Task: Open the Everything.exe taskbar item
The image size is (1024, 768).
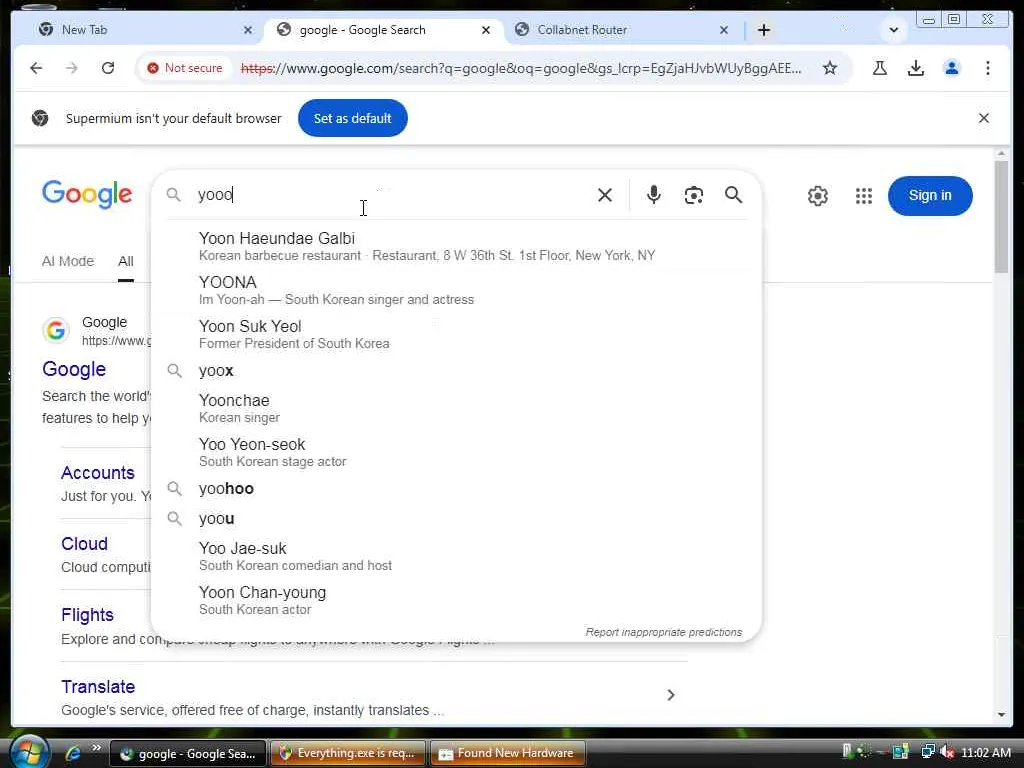Action: pyautogui.click(x=347, y=753)
